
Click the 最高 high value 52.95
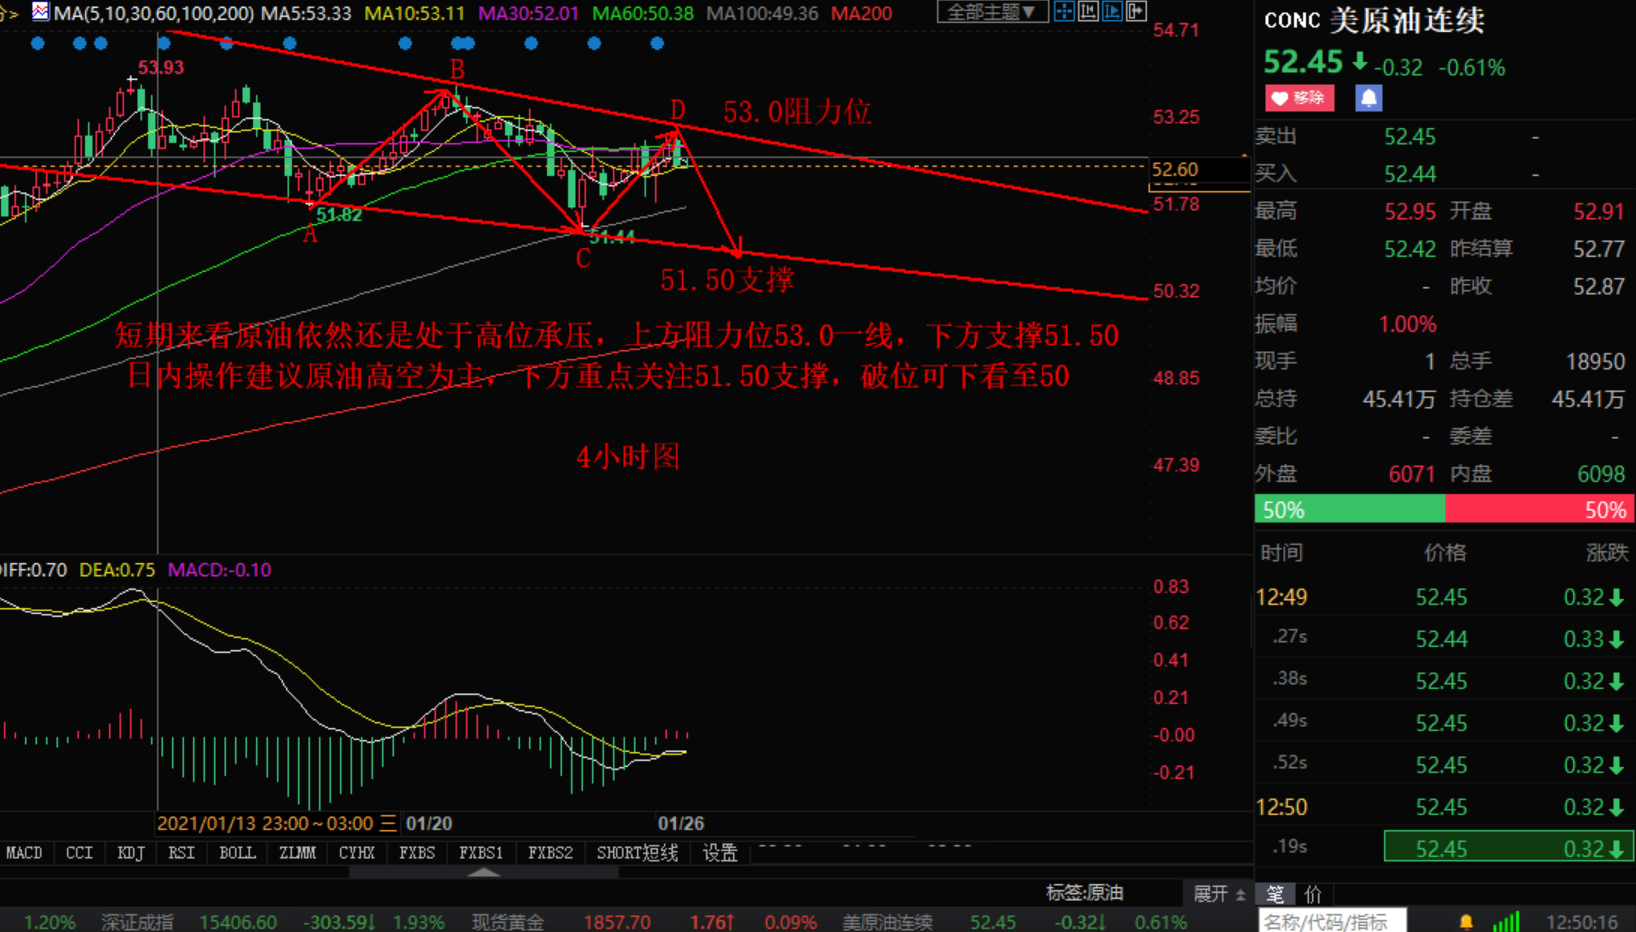1410,211
